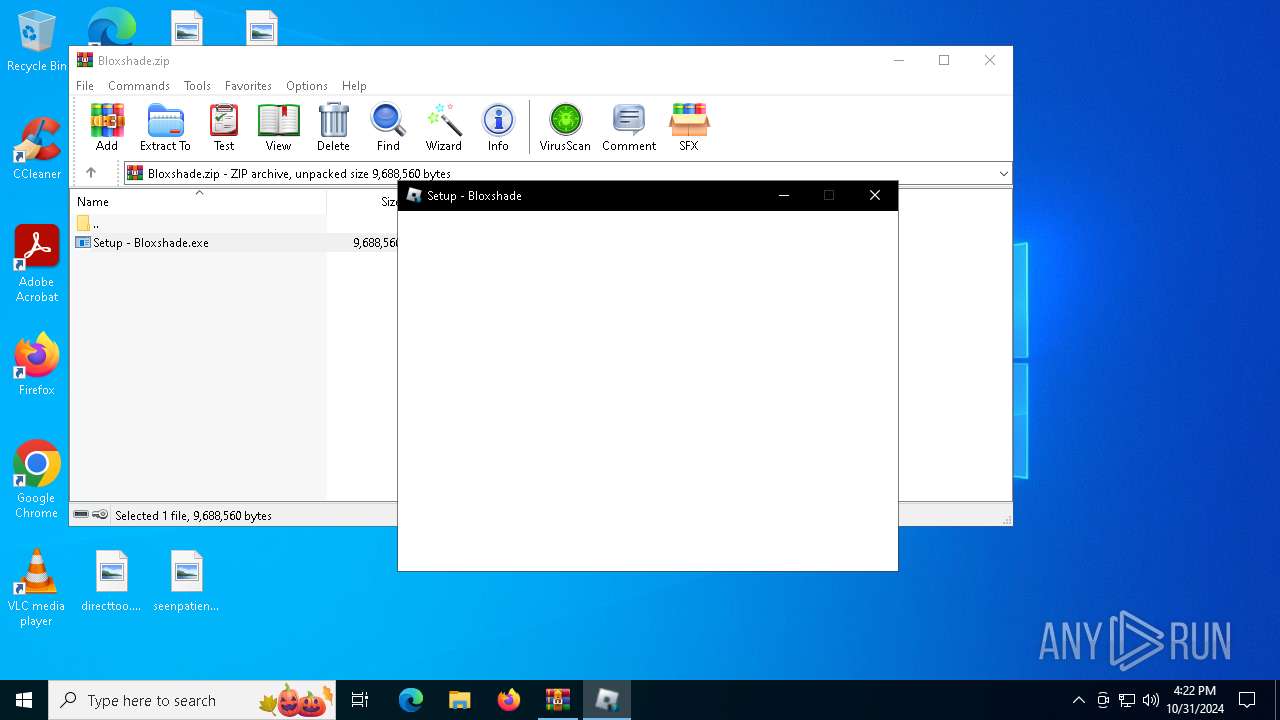Click the taskbar search box

(x=193, y=700)
